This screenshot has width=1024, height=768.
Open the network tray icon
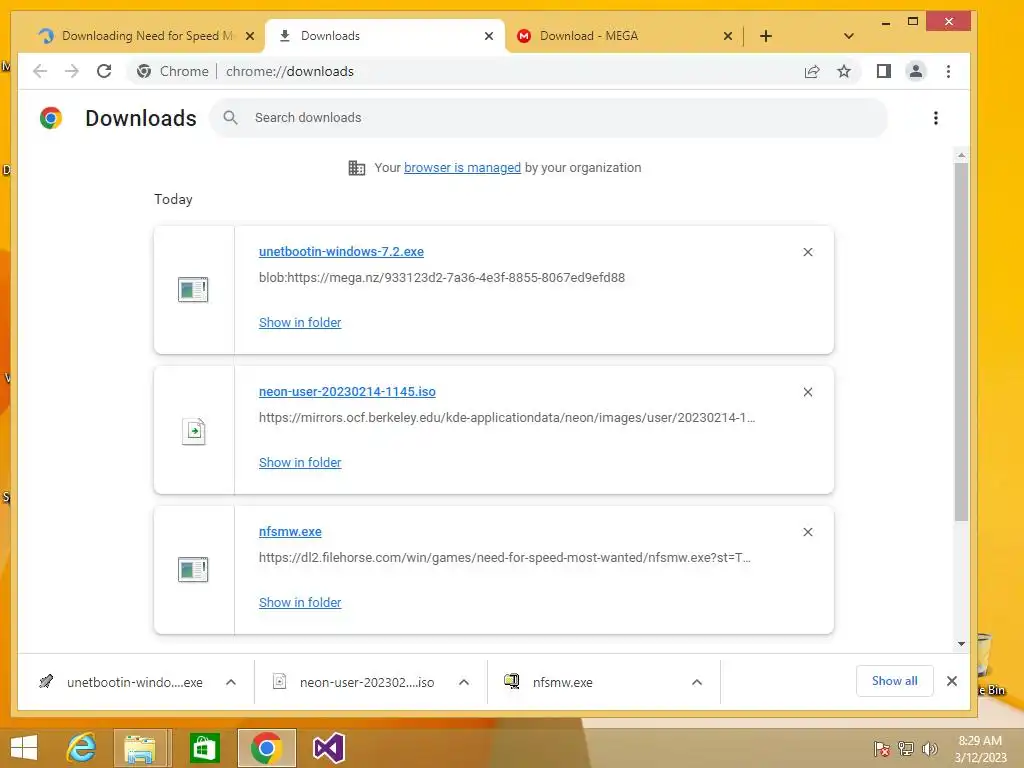pos(906,748)
